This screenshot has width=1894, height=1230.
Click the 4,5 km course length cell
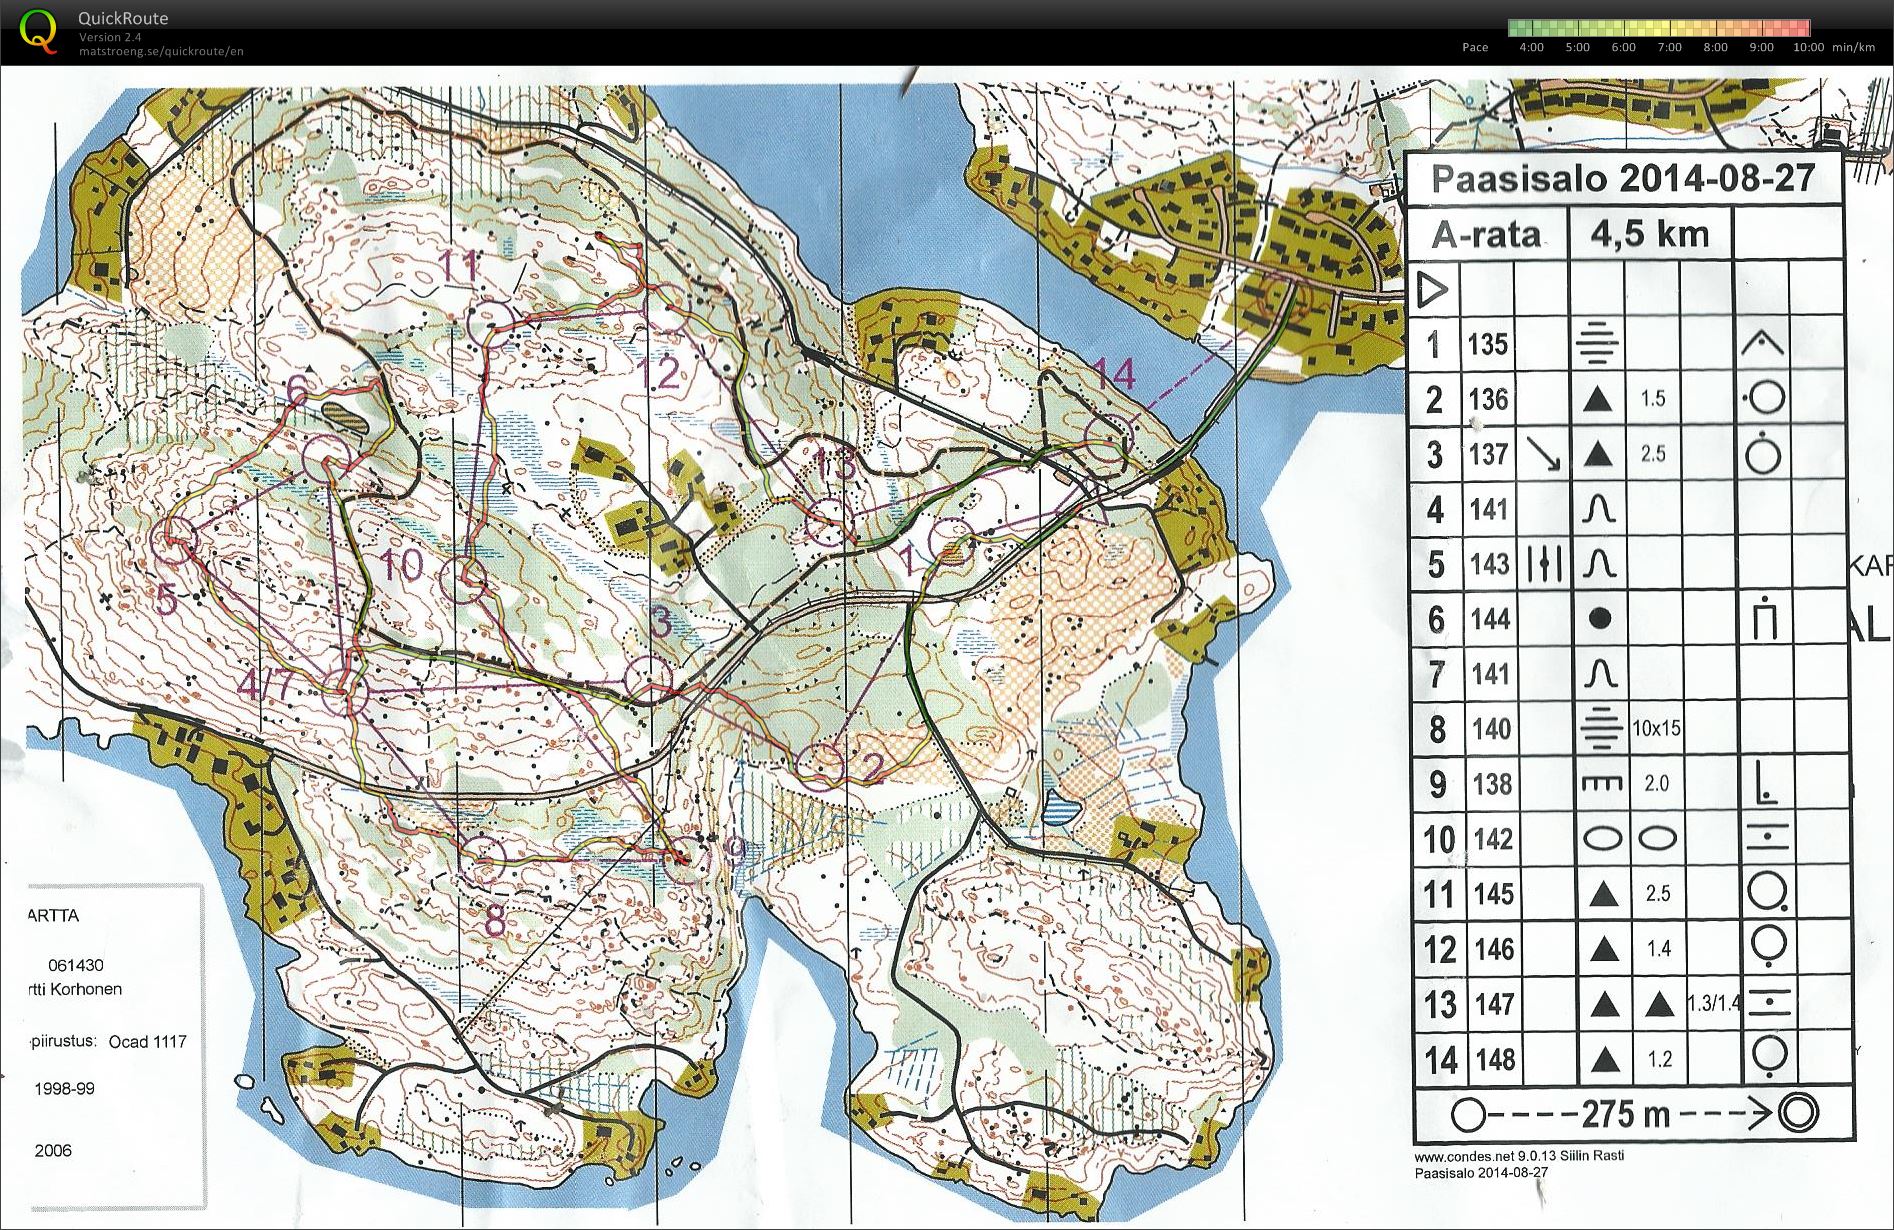tap(1650, 235)
